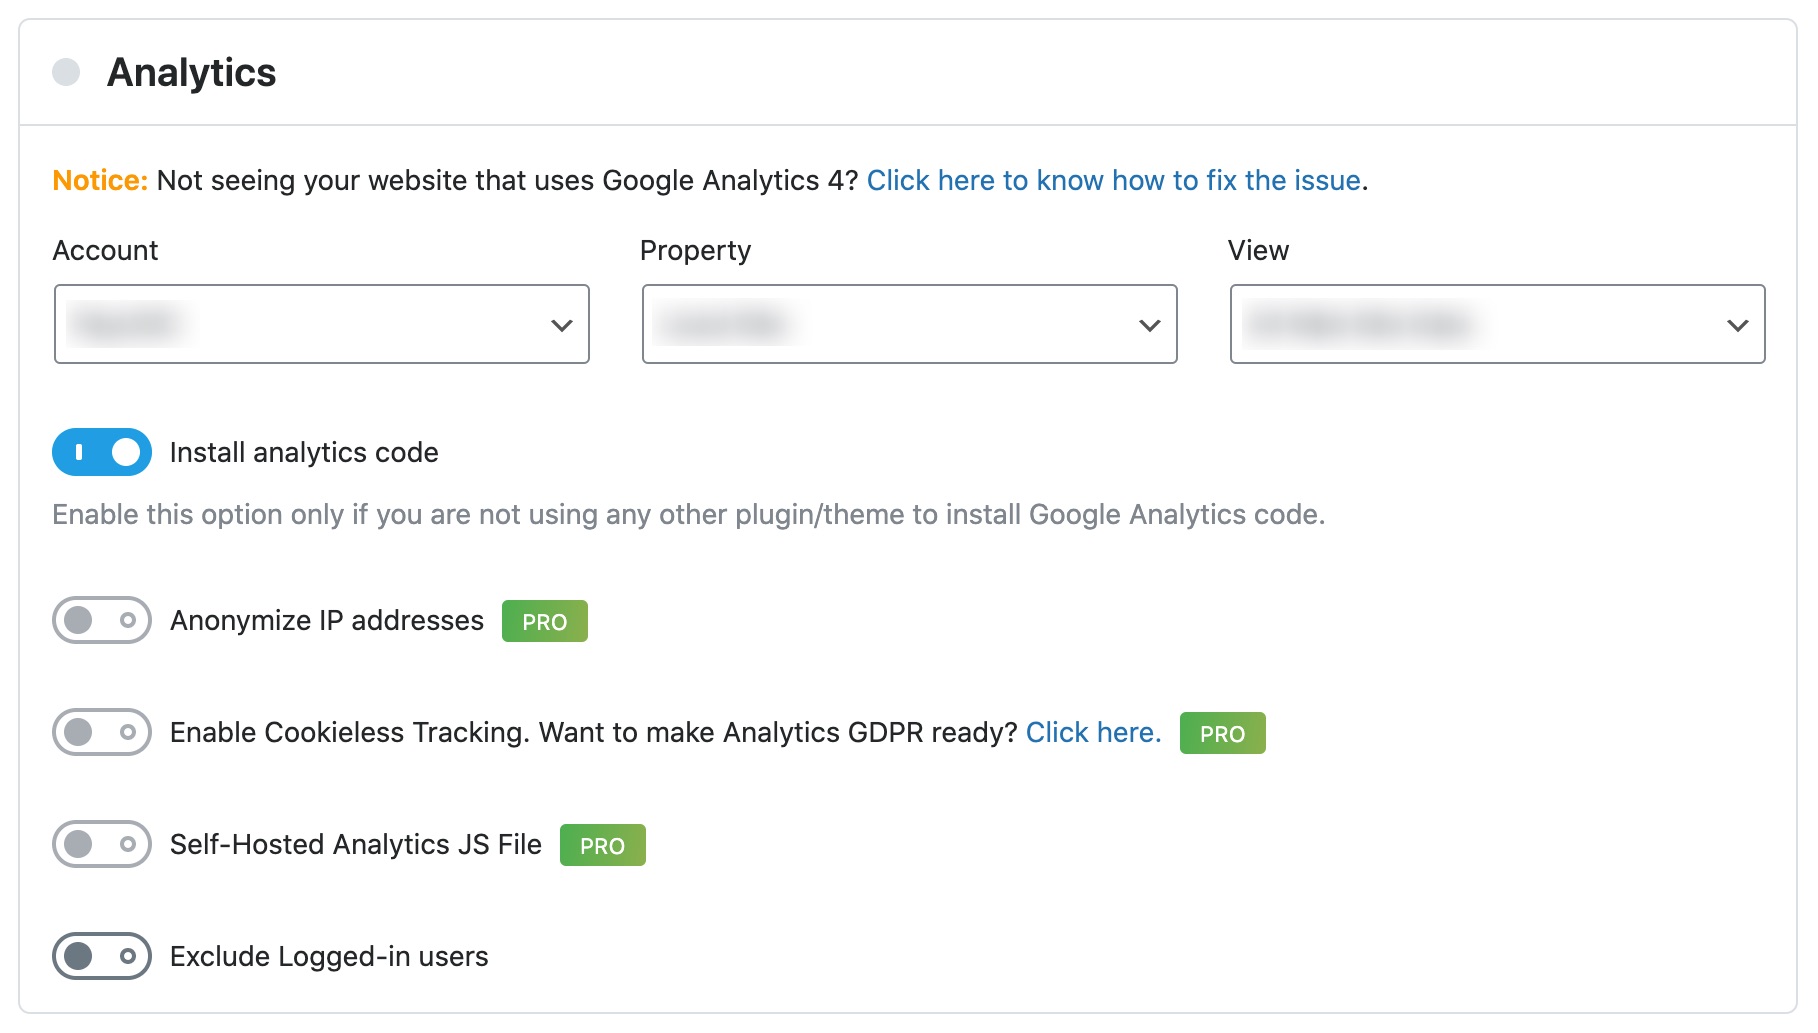This screenshot has height=1033, width=1818.
Task: Click the 'Account' field label
Action: click(105, 250)
